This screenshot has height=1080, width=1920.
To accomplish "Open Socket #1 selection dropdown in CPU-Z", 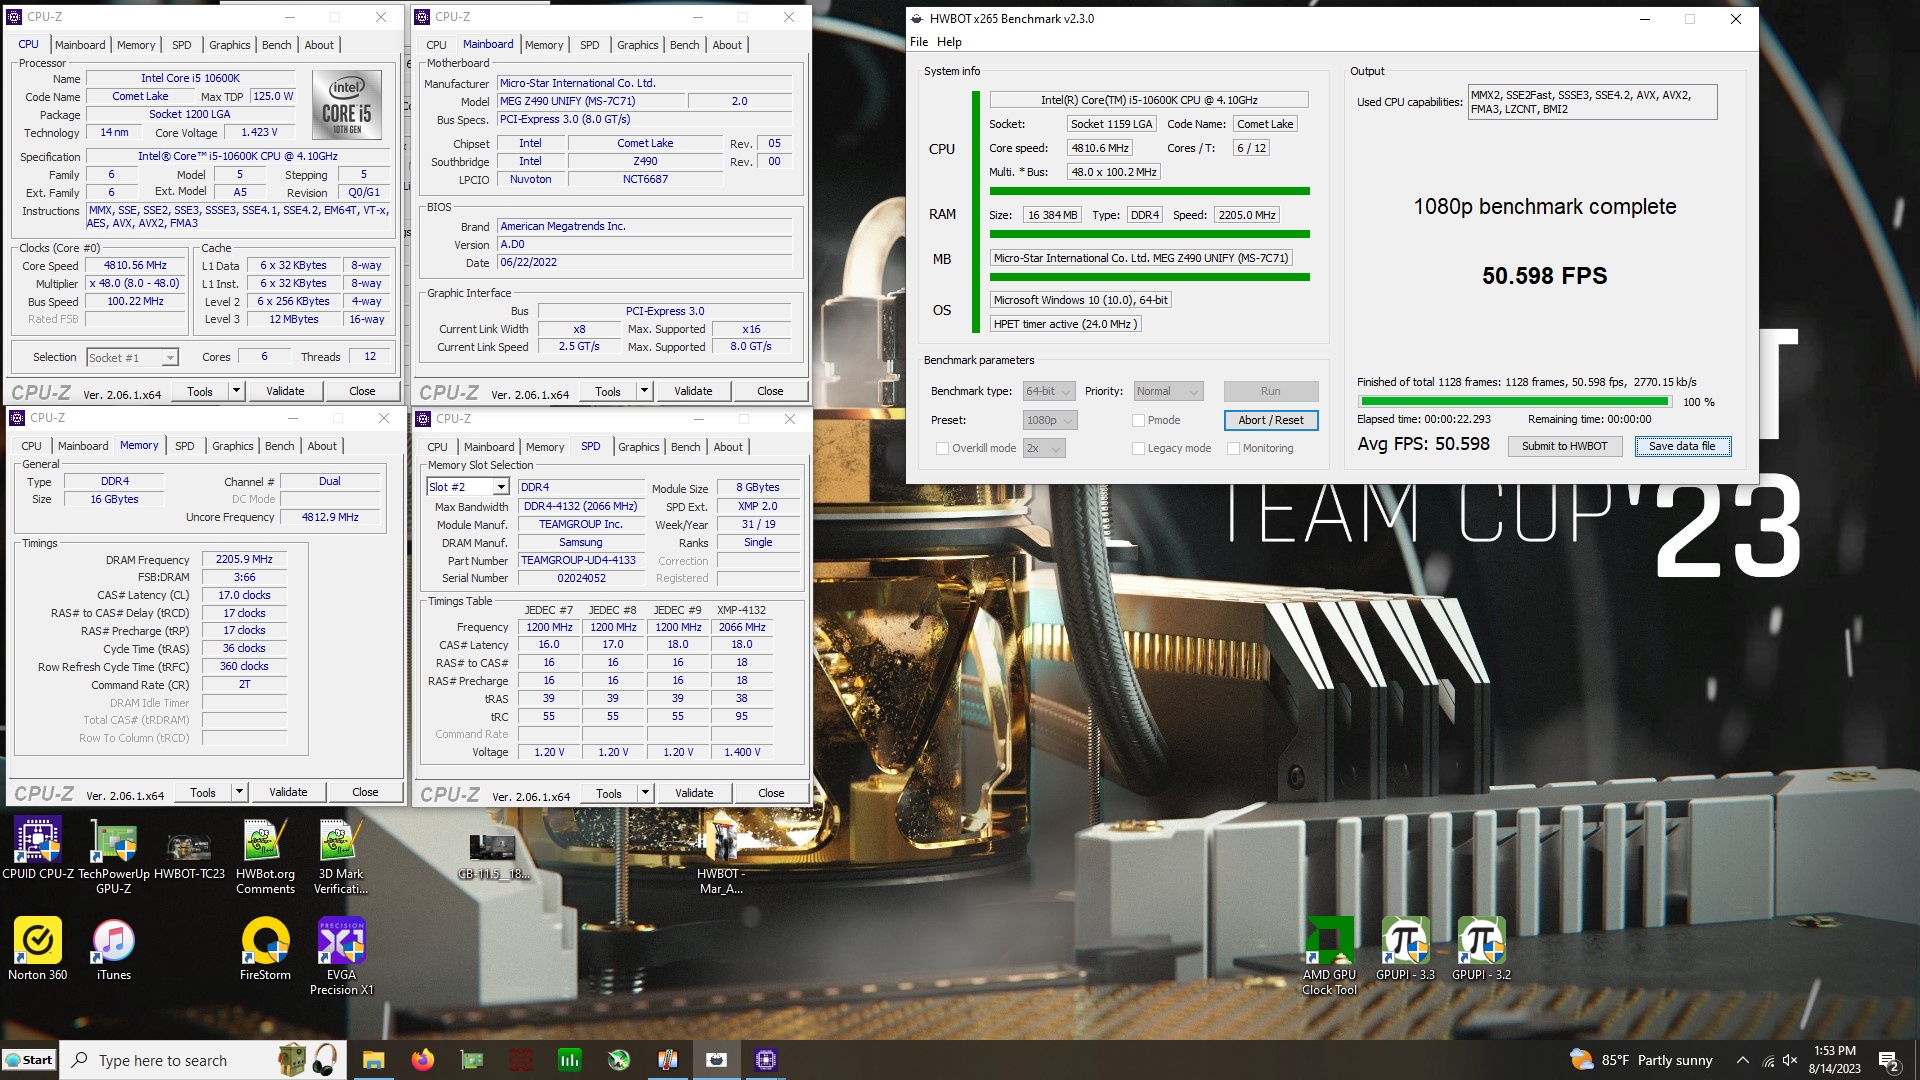I will click(132, 358).
